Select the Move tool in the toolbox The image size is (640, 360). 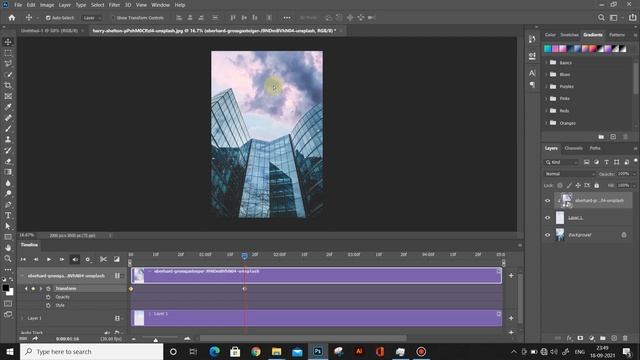(8, 42)
